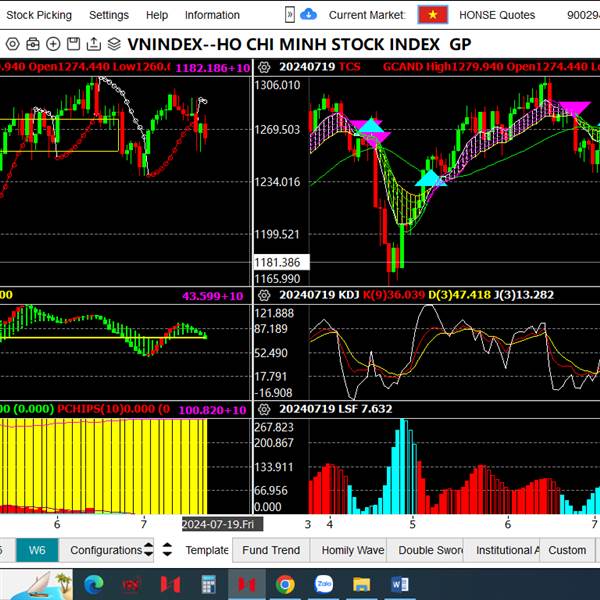Open the Settings menu
The height and width of the screenshot is (600, 600).
click(108, 15)
